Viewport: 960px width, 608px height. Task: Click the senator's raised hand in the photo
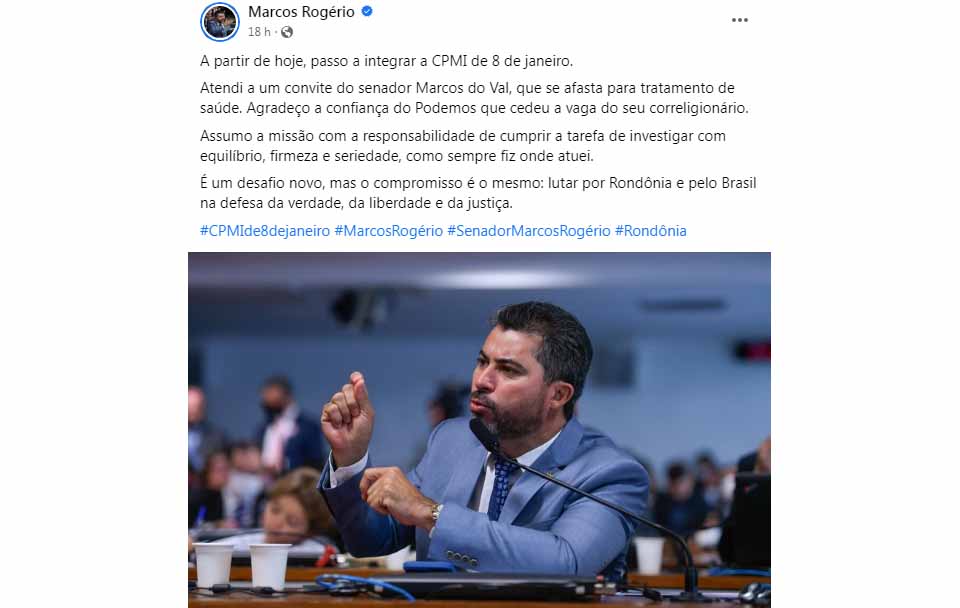click(x=348, y=418)
